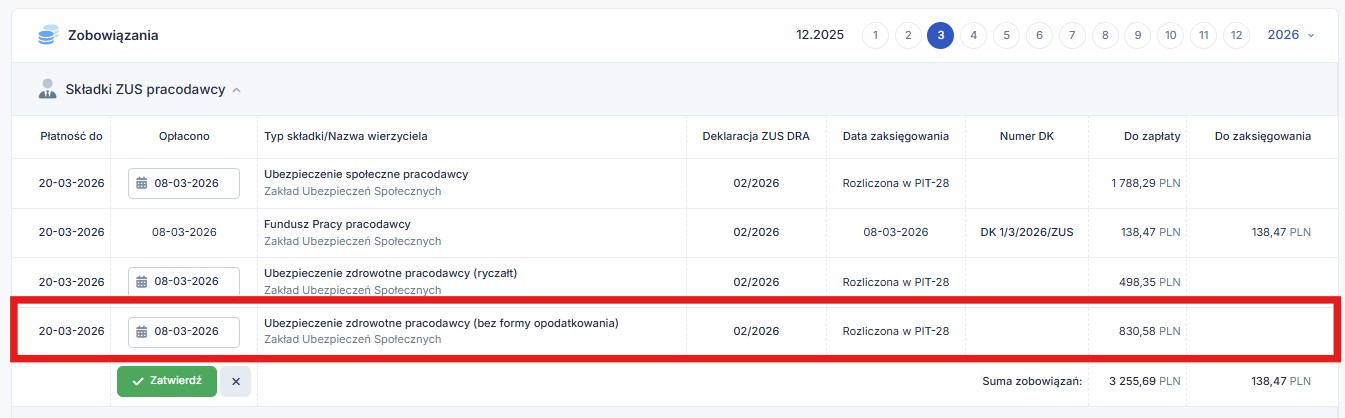The image size is (1345, 418).
Task: Collapse the Składki ZUS pracodawcy section
Action: click(x=237, y=90)
